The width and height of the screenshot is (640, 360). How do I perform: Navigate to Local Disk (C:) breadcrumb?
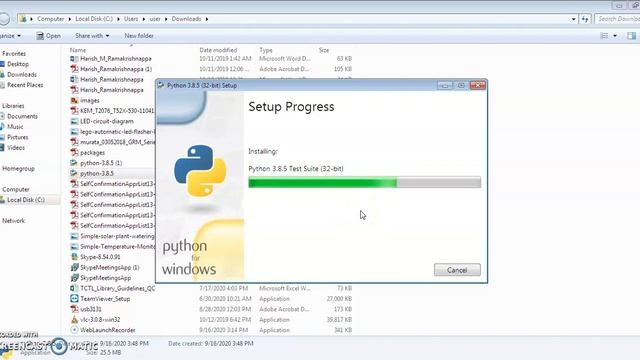pyautogui.click(x=94, y=19)
